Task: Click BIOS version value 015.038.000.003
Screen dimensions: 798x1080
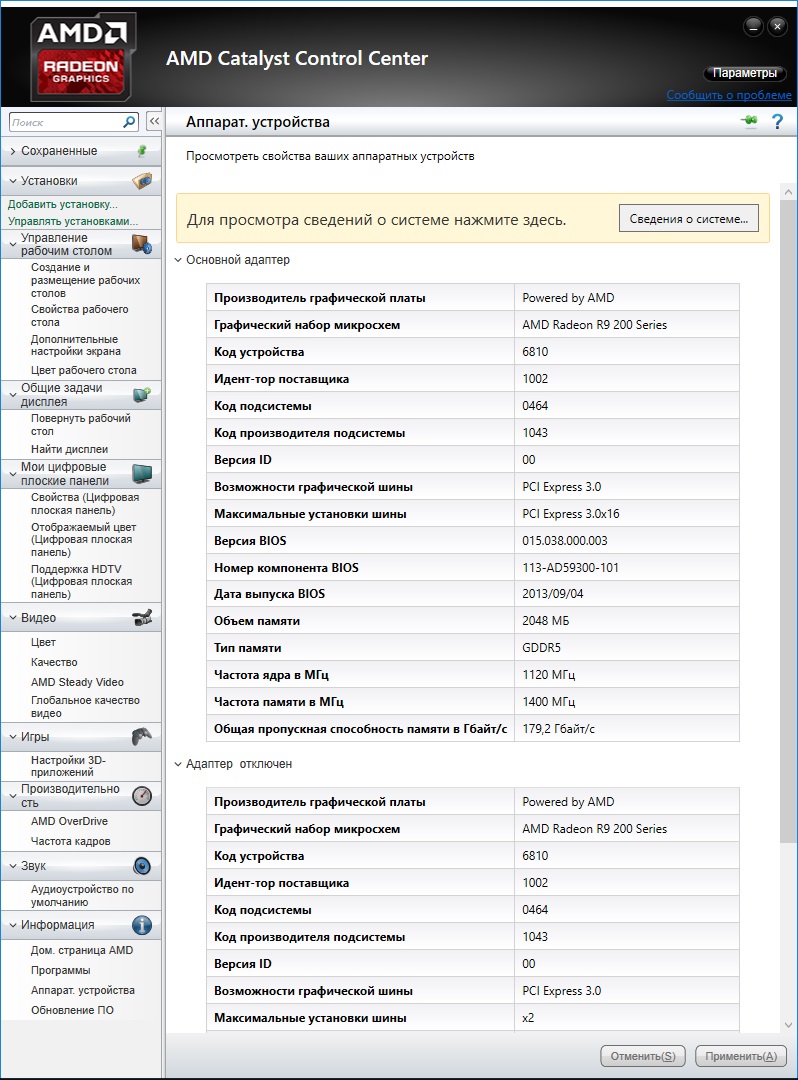Action: pyautogui.click(x=565, y=541)
